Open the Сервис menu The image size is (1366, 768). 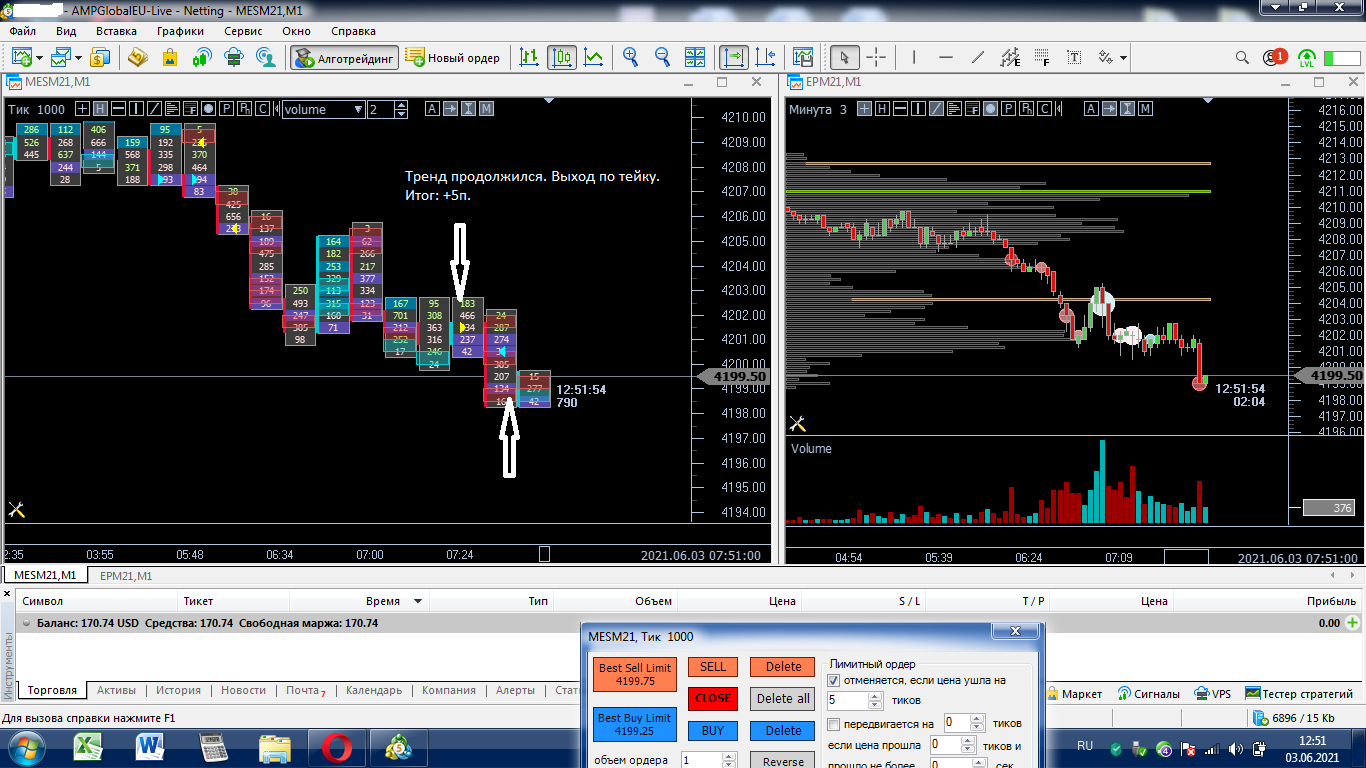tap(243, 31)
